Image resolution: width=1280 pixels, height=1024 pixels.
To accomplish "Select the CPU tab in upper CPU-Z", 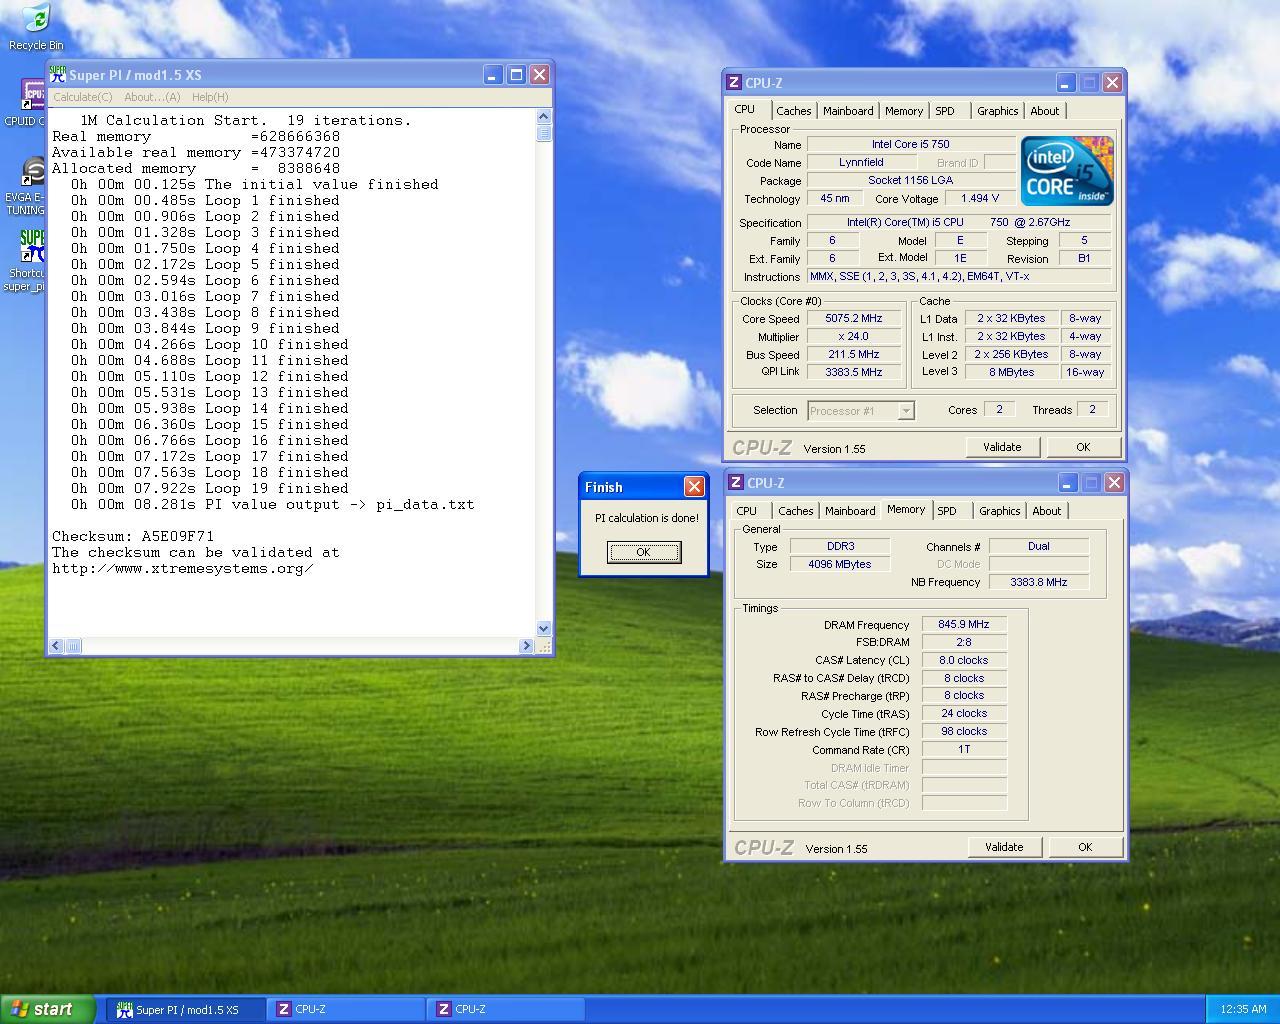I will [745, 110].
